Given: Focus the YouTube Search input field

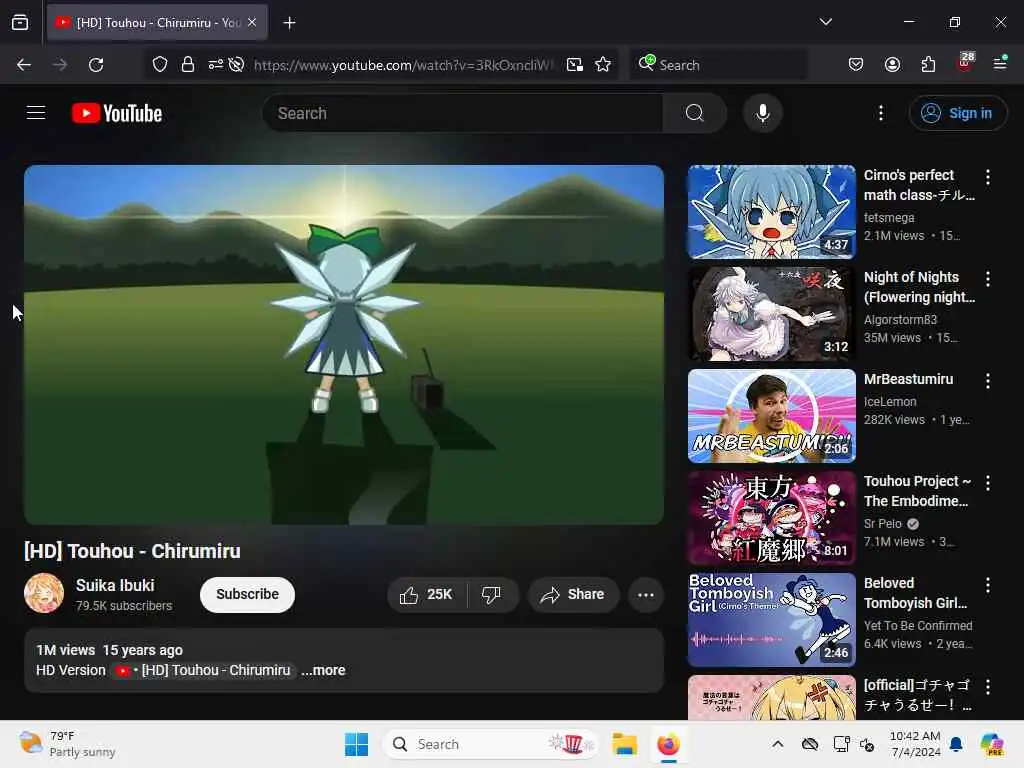Looking at the screenshot, I should [x=463, y=113].
